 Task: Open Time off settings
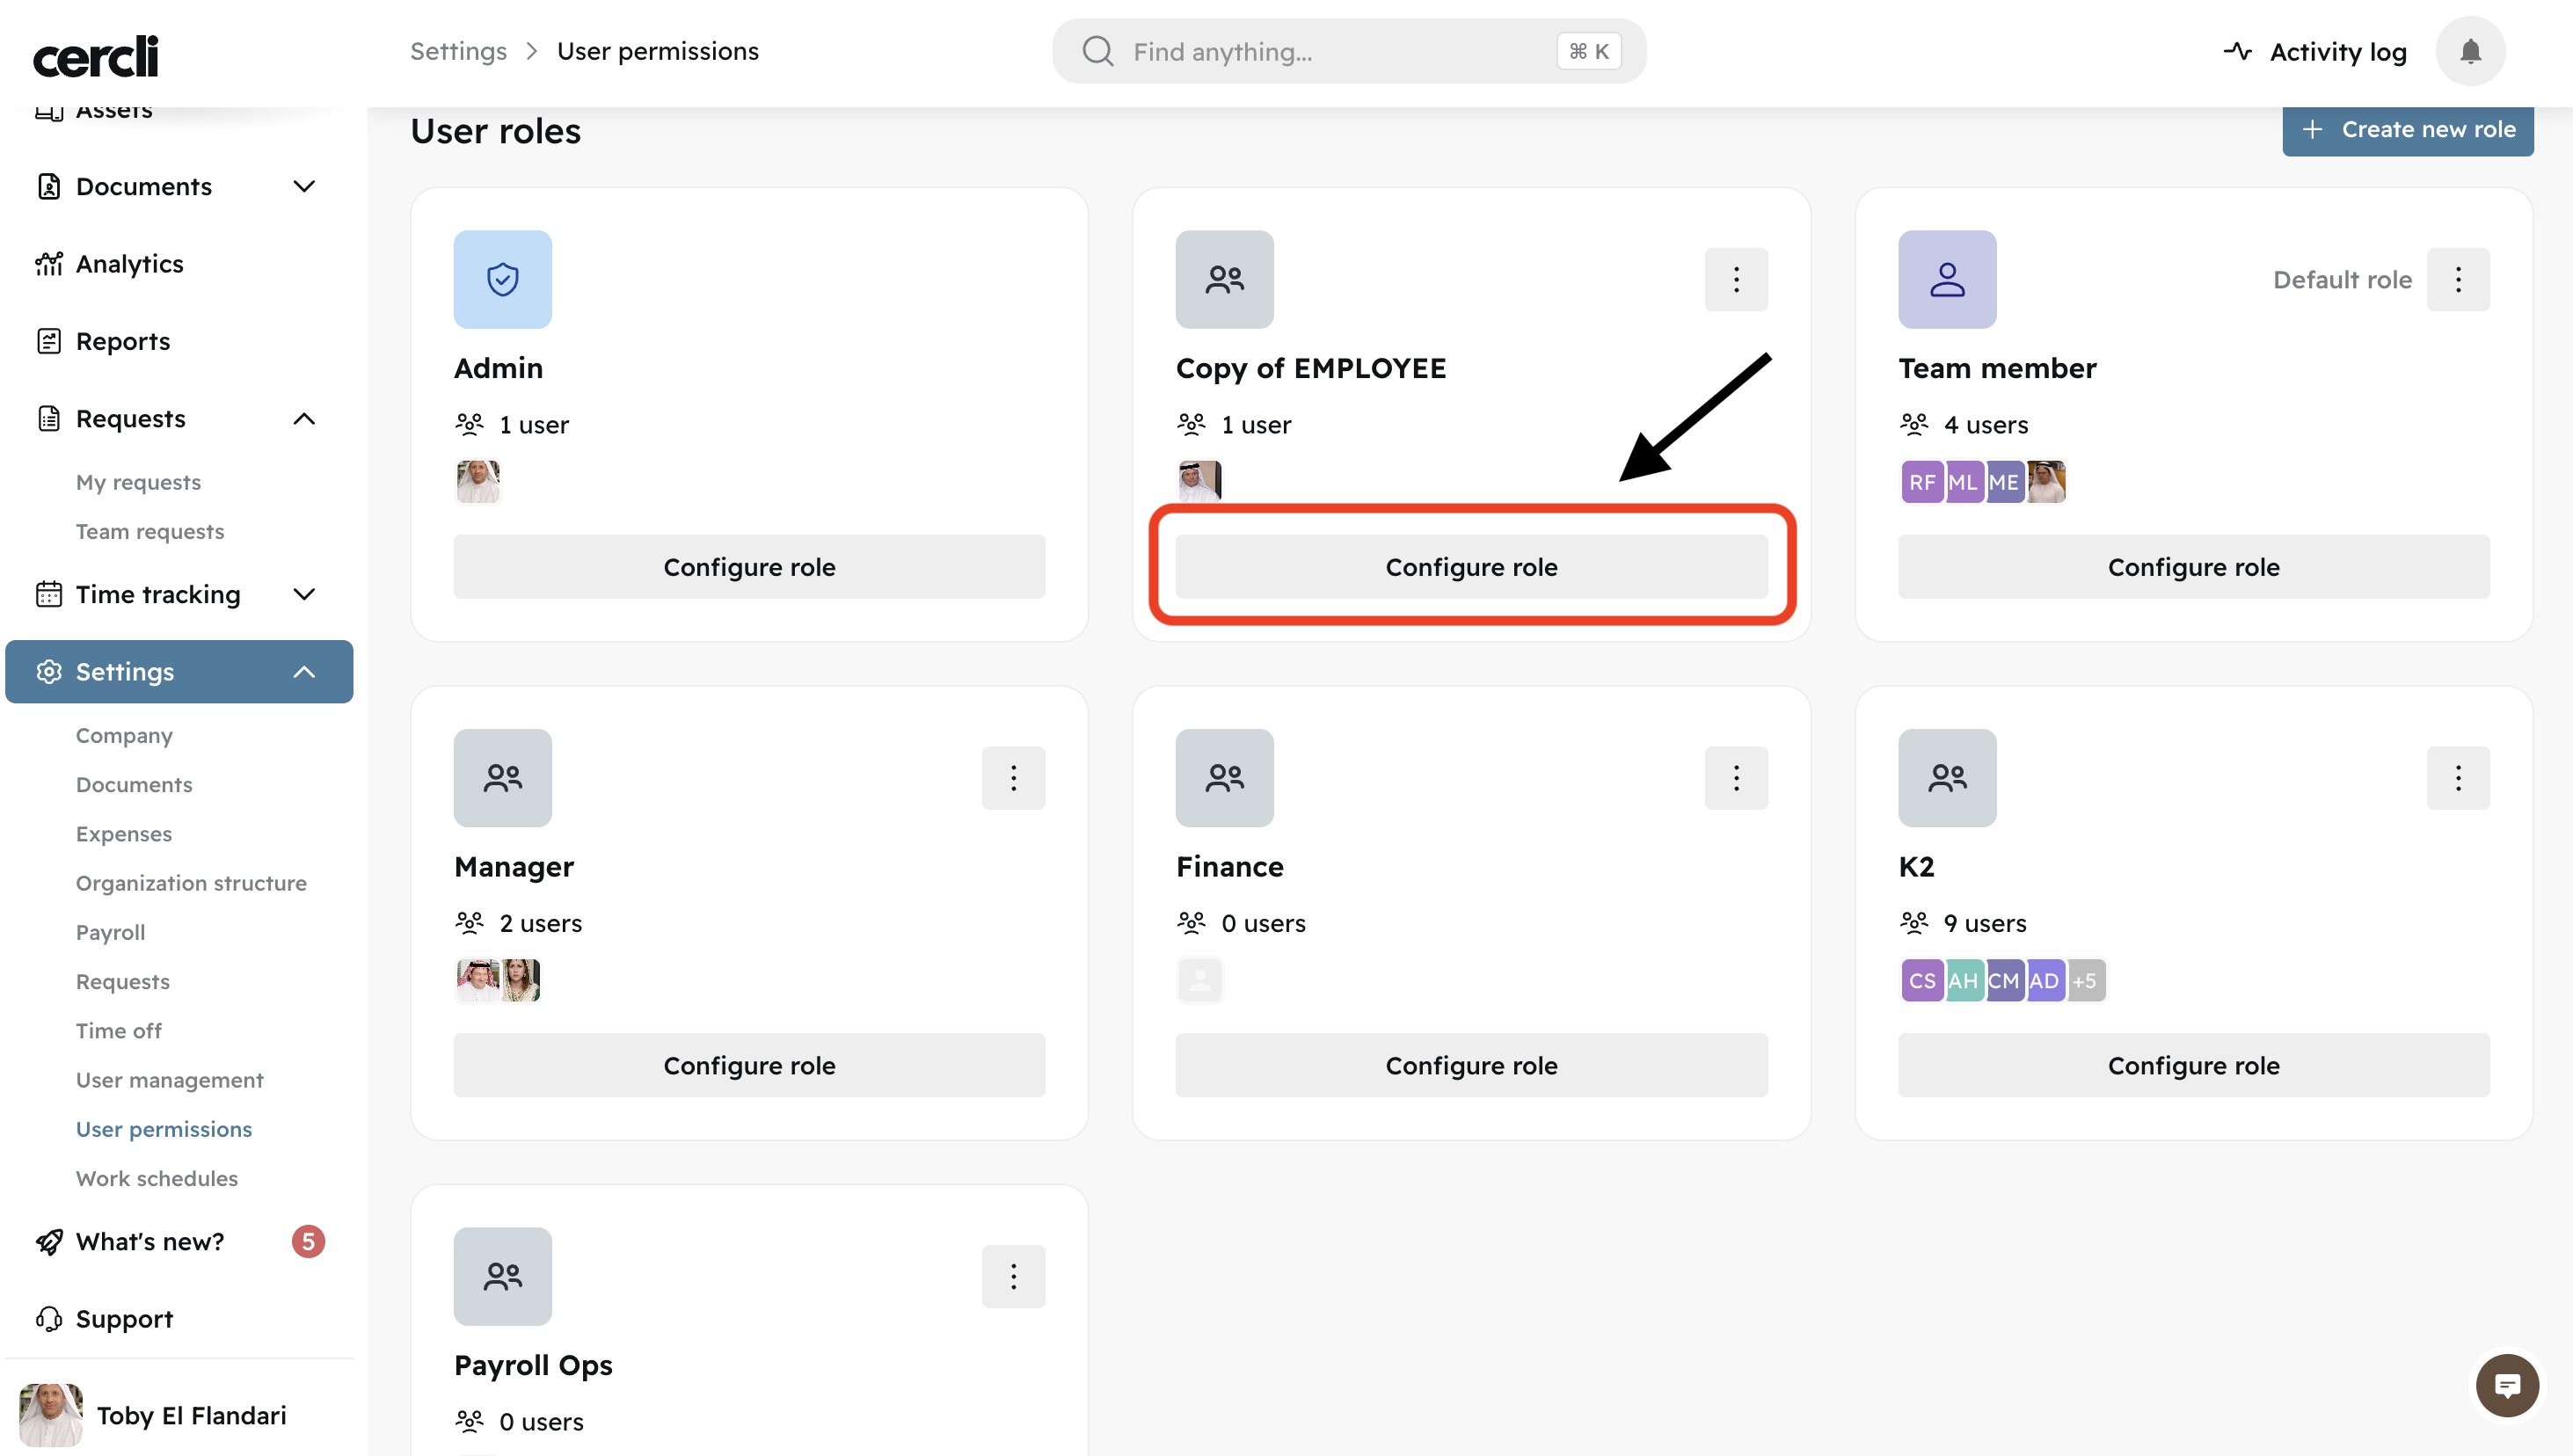(118, 1031)
